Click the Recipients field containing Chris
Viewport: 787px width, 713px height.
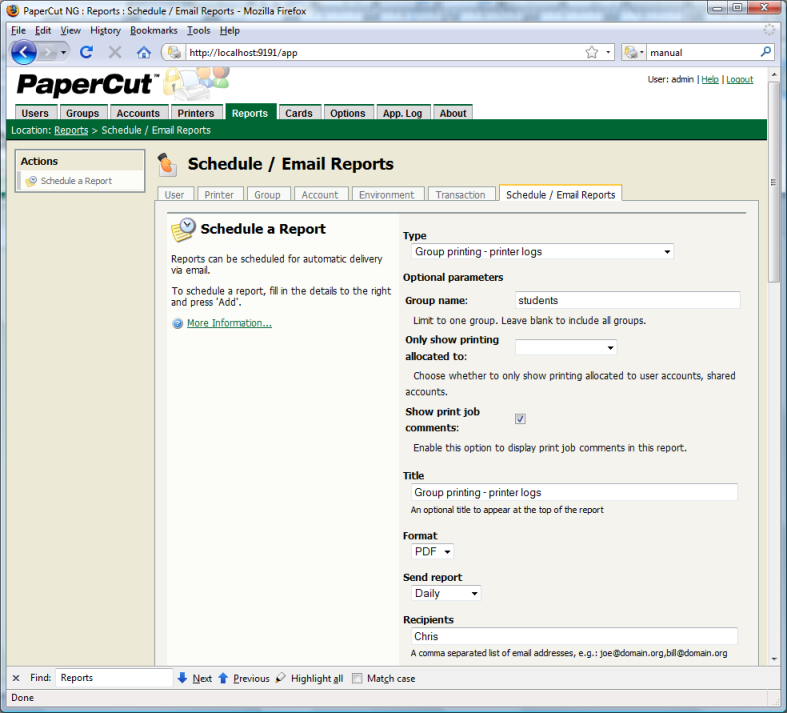tap(574, 636)
